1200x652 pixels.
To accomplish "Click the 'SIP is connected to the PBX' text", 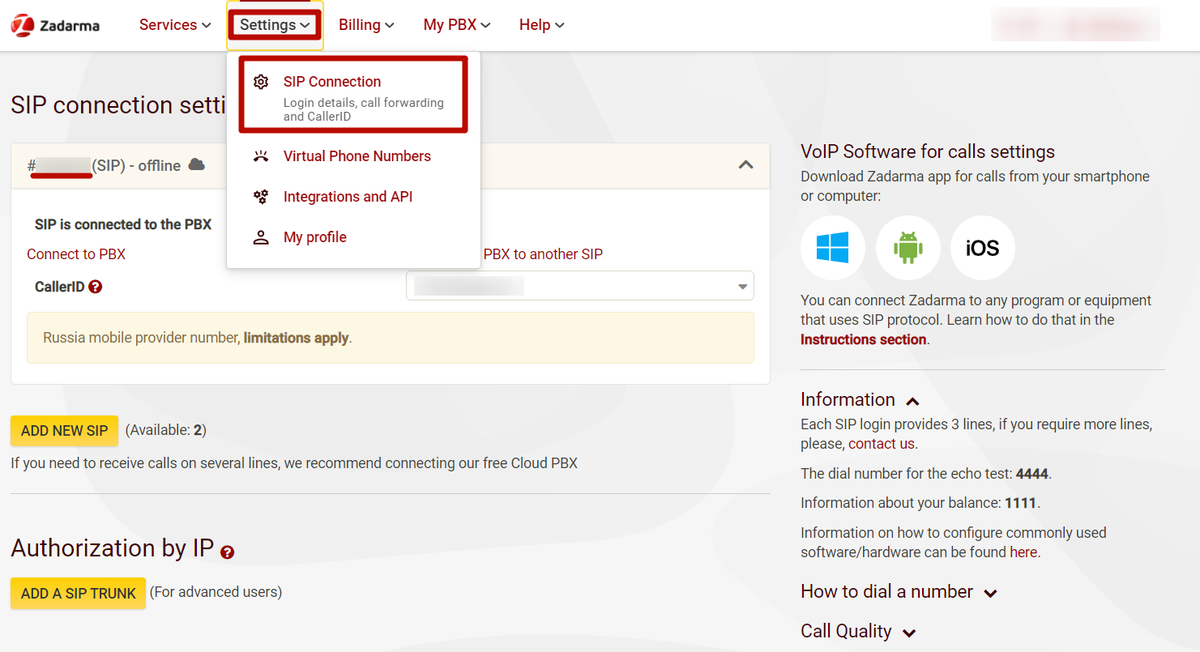I will coord(123,224).
